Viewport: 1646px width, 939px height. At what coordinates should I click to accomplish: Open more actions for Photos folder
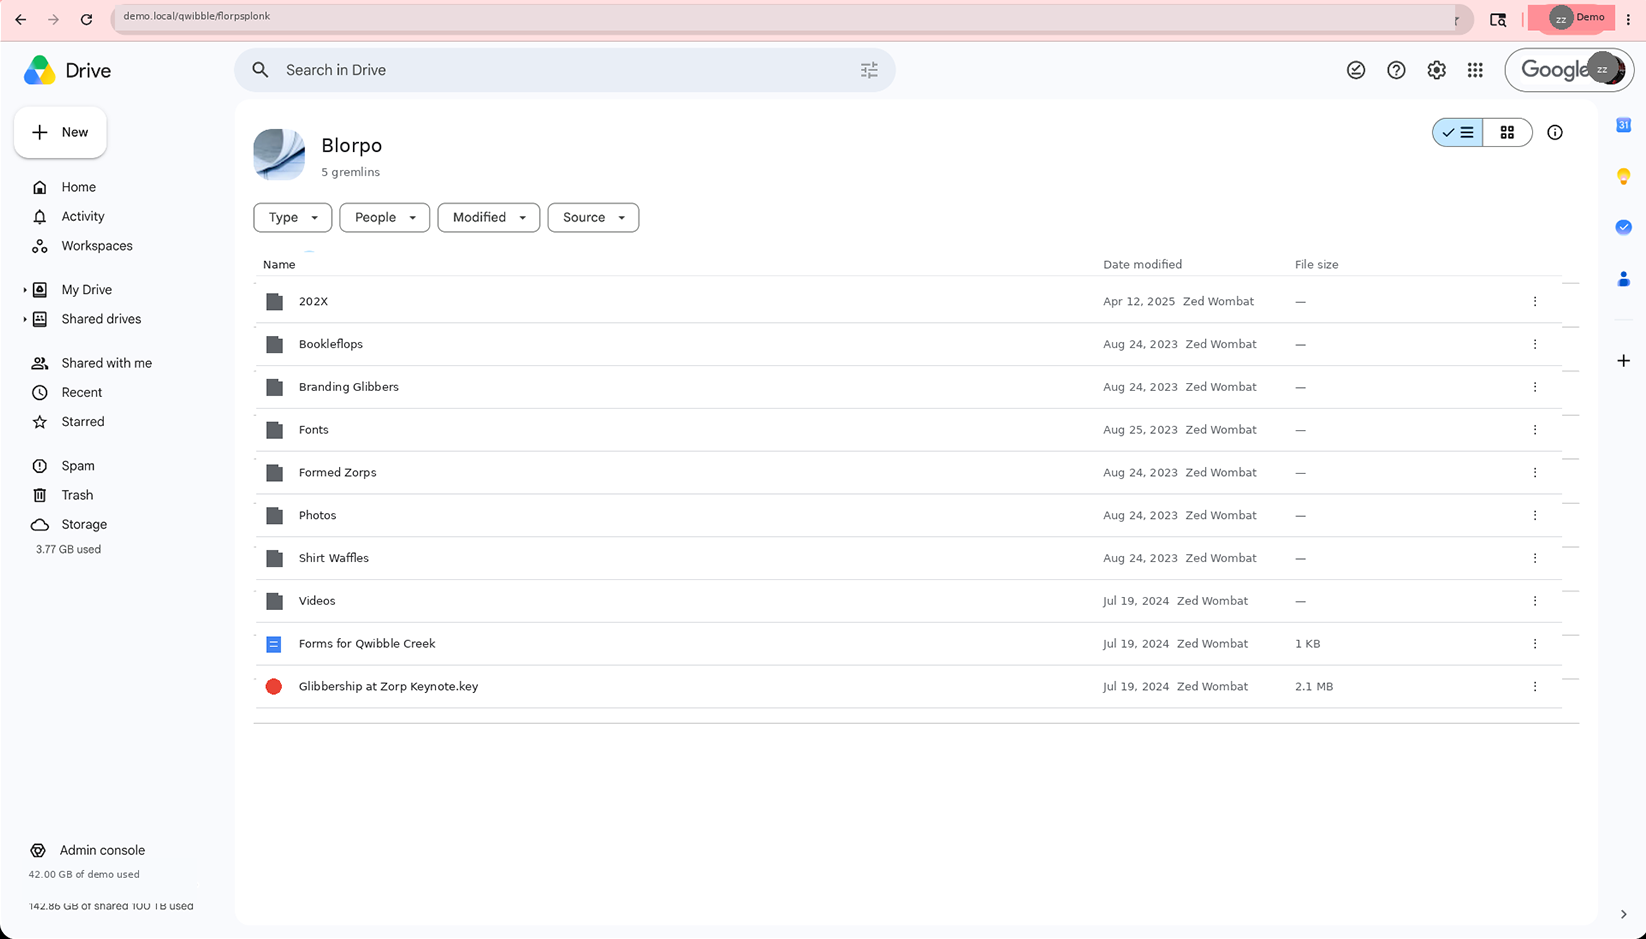1535,515
